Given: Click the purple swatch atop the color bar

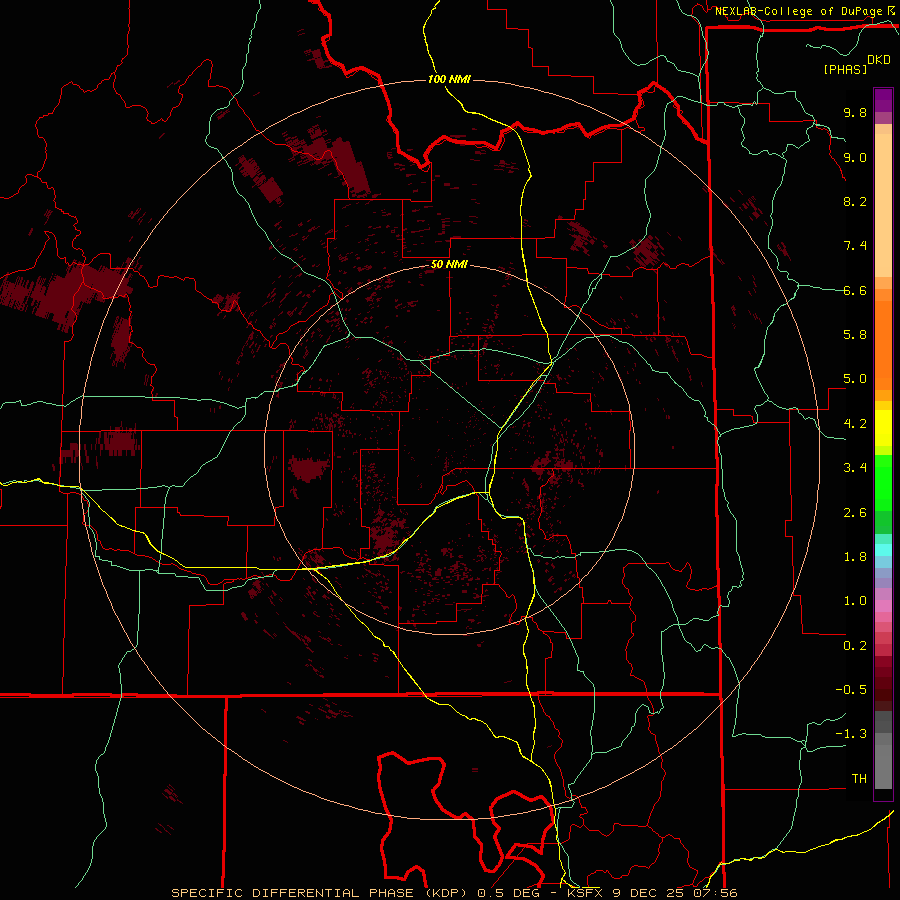Looking at the screenshot, I should coord(883,100).
